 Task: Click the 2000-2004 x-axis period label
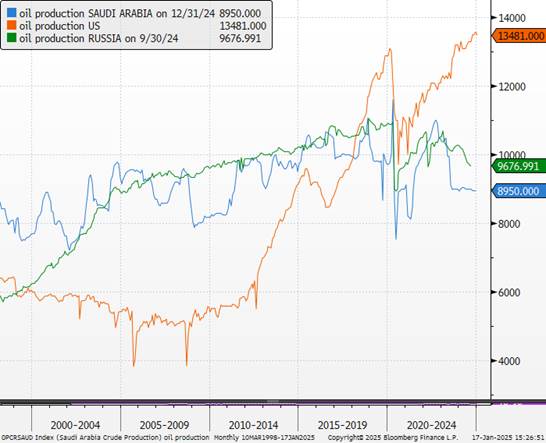(x=75, y=425)
